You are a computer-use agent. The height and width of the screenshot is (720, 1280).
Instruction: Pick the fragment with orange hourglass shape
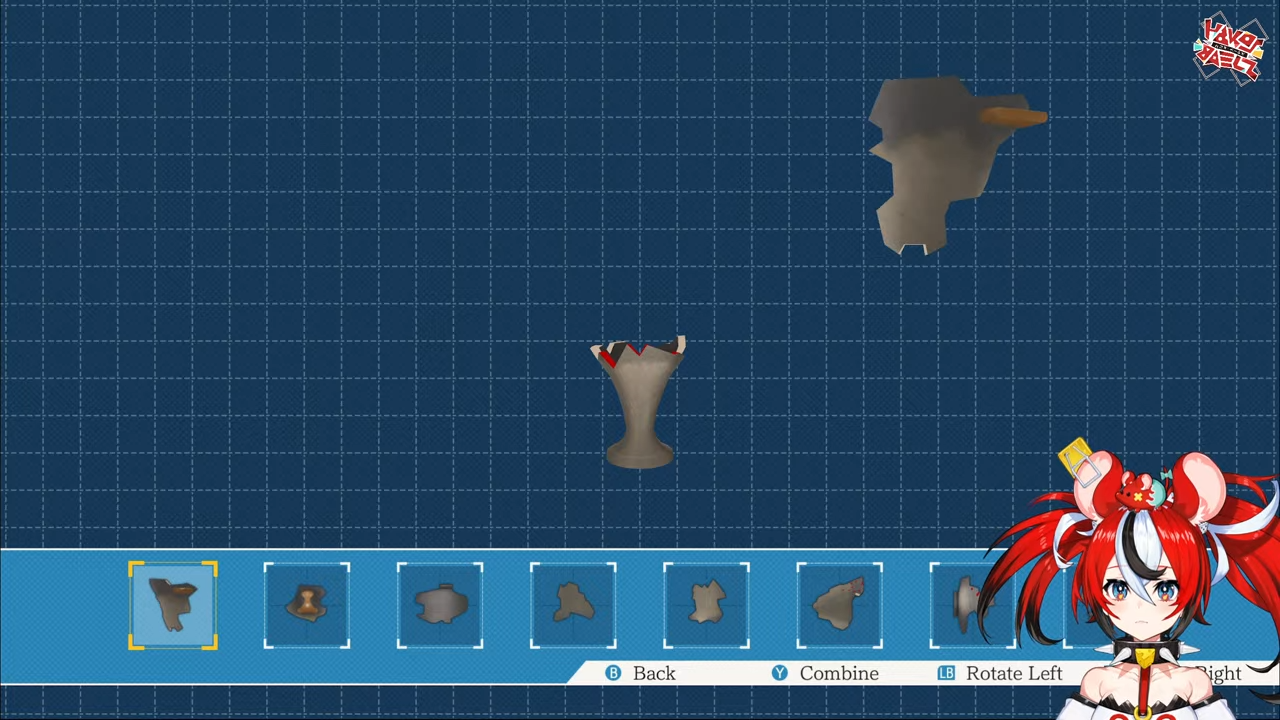coord(307,606)
